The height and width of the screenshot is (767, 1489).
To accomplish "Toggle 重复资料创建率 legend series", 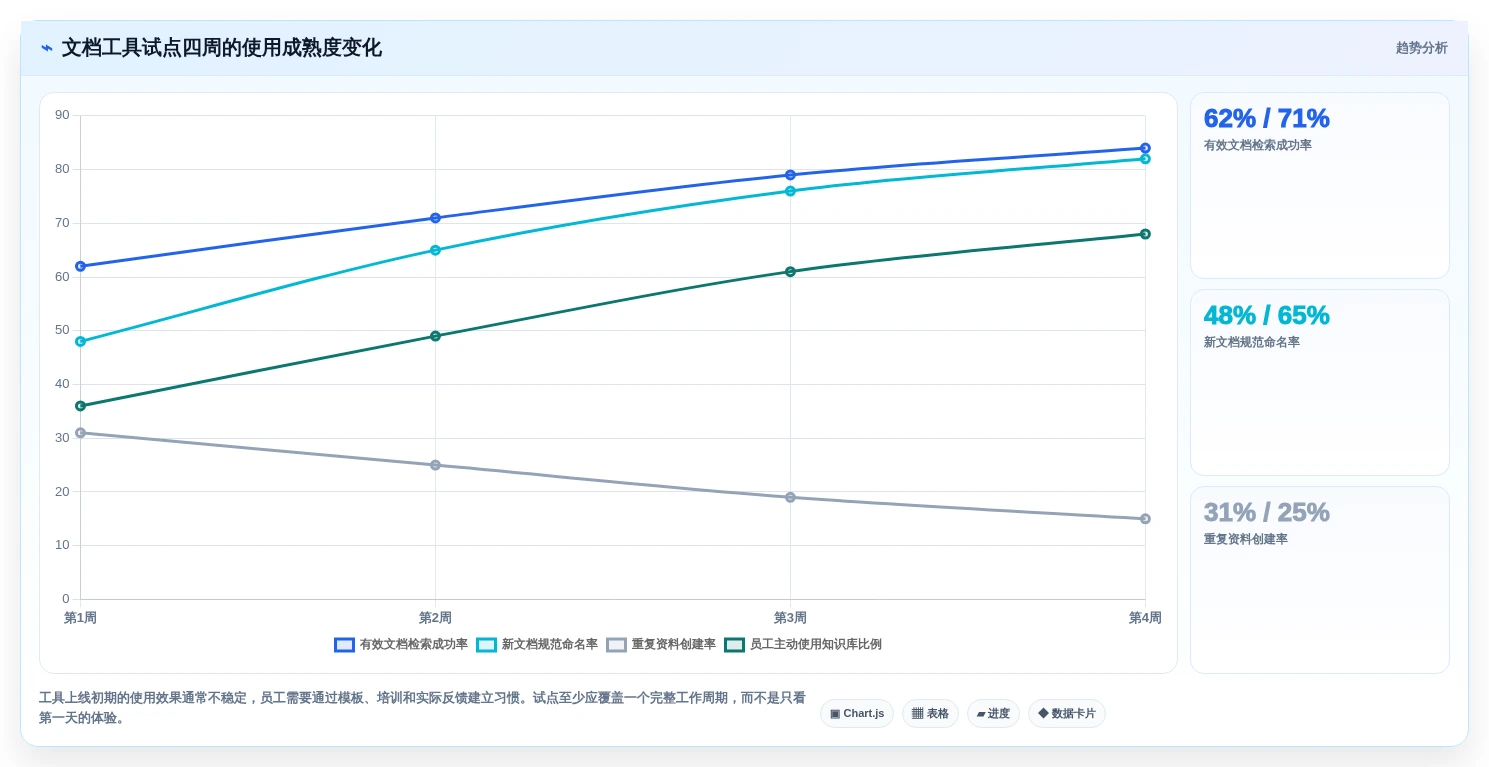I will coord(661,644).
